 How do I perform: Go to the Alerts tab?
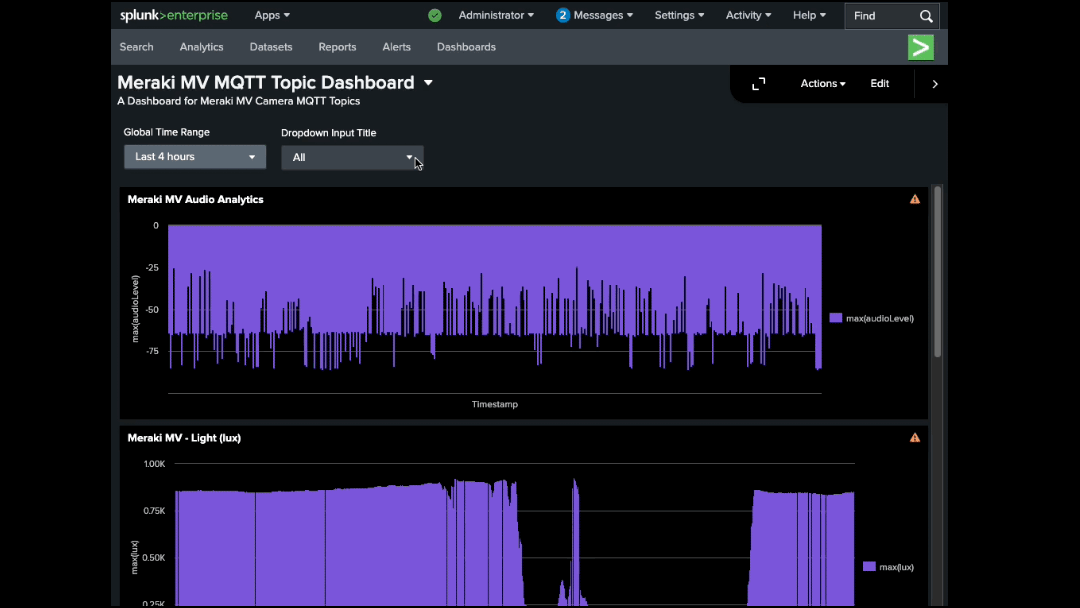coord(396,47)
